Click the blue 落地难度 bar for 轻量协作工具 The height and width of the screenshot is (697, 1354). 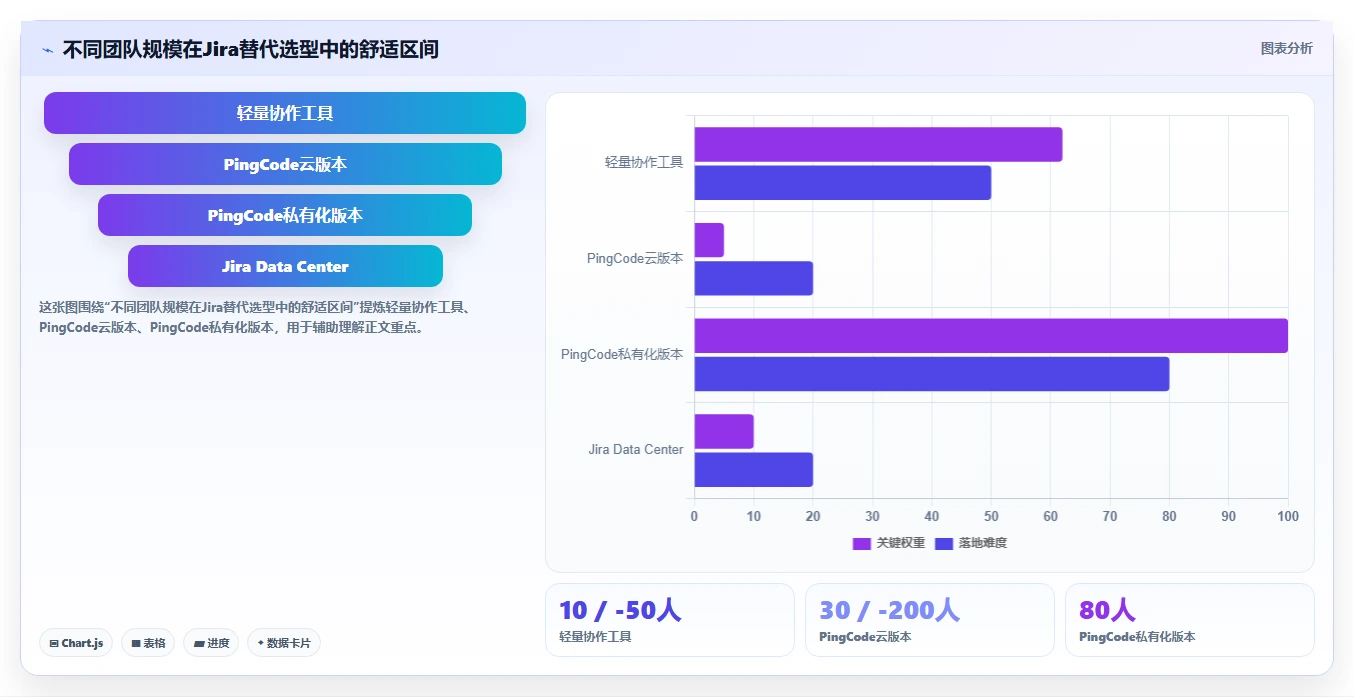843,183
